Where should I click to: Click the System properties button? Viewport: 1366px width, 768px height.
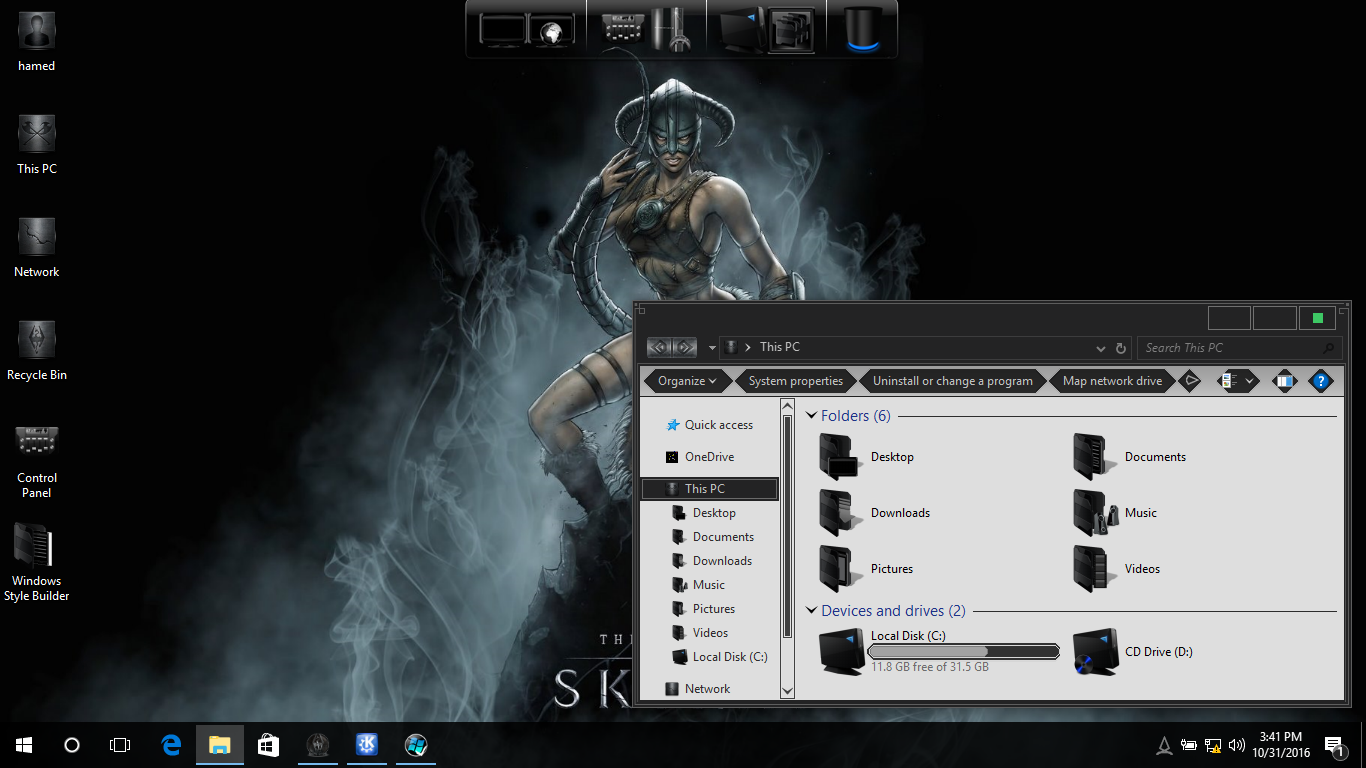(795, 381)
